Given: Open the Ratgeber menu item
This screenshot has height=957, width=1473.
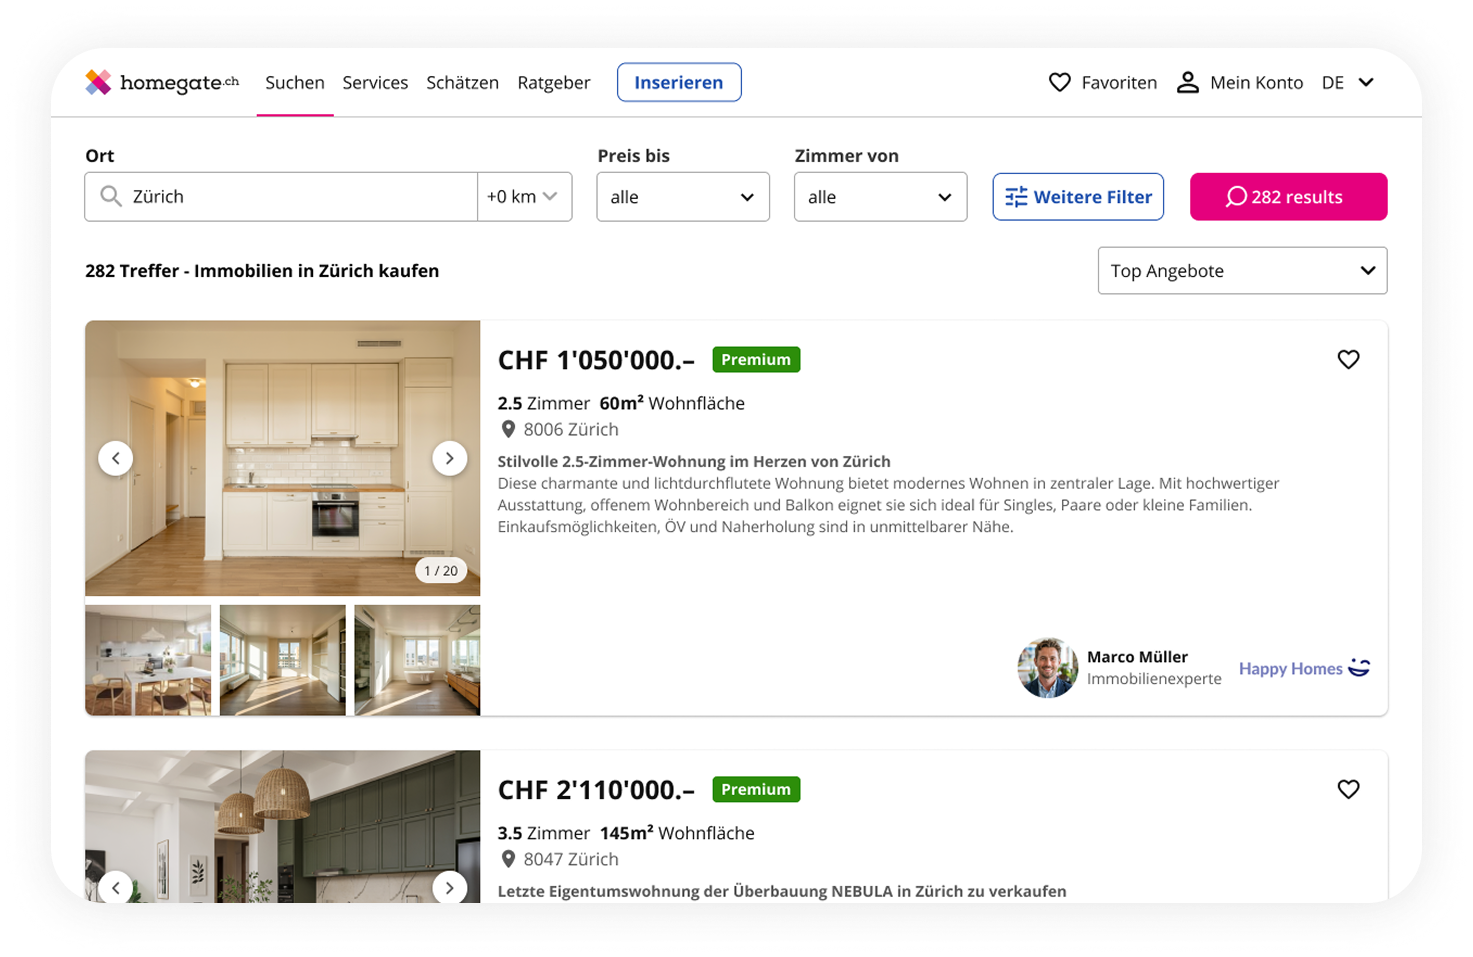Looking at the screenshot, I should click(x=554, y=82).
